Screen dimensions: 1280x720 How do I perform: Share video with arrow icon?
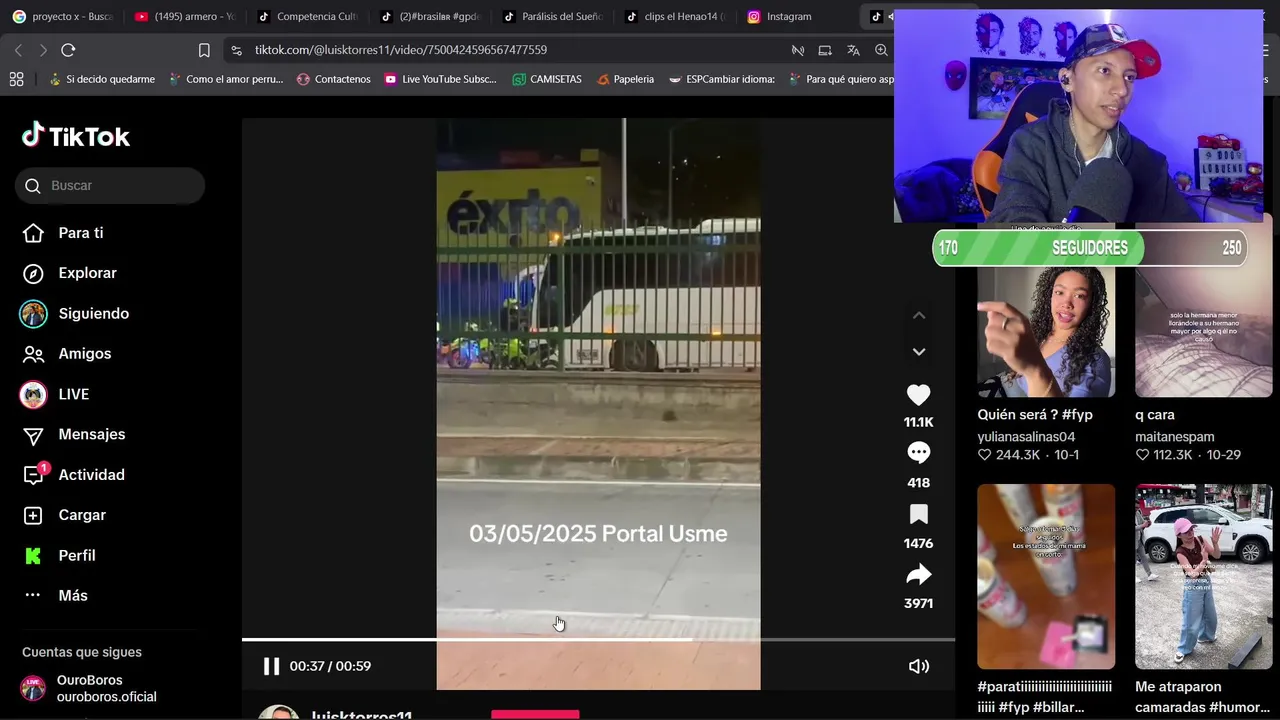click(918, 574)
